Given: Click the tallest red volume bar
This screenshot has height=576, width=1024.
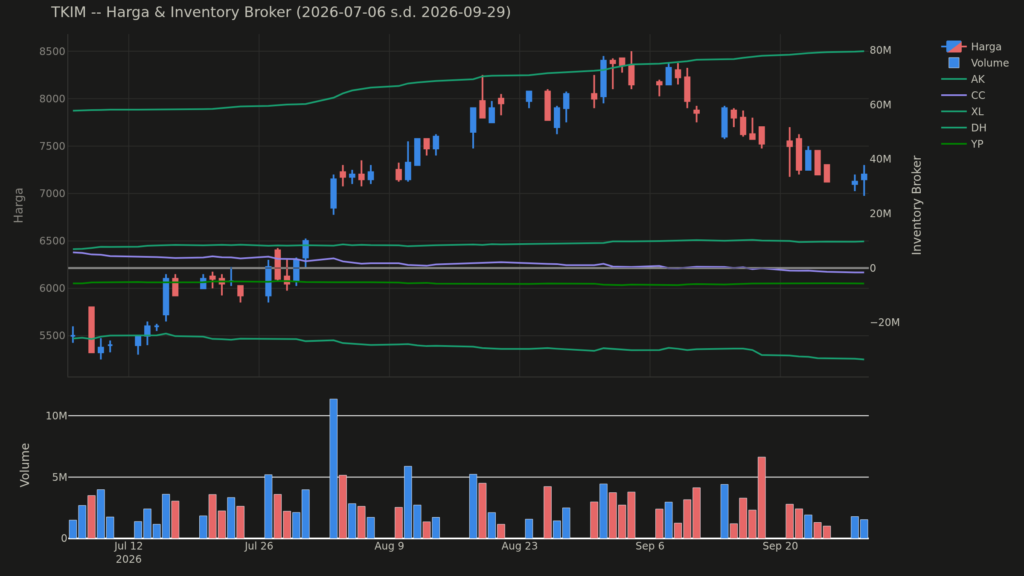Looking at the screenshot, I should pyautogui.click(x=761, y=498).
